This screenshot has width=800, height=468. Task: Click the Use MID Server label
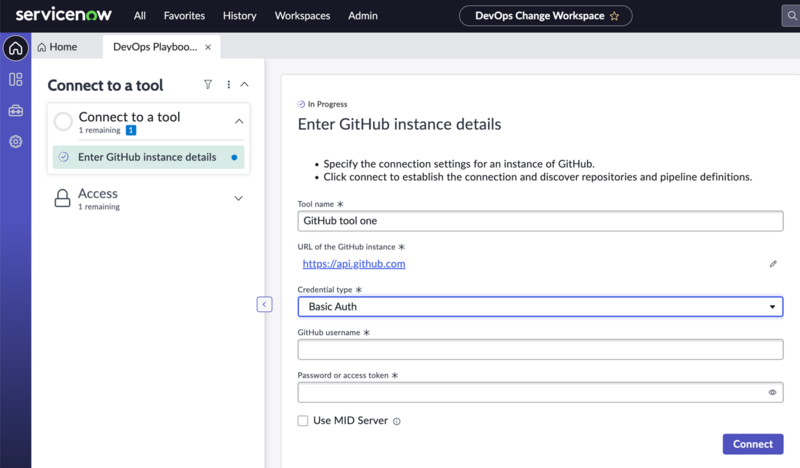coord(351,421)
